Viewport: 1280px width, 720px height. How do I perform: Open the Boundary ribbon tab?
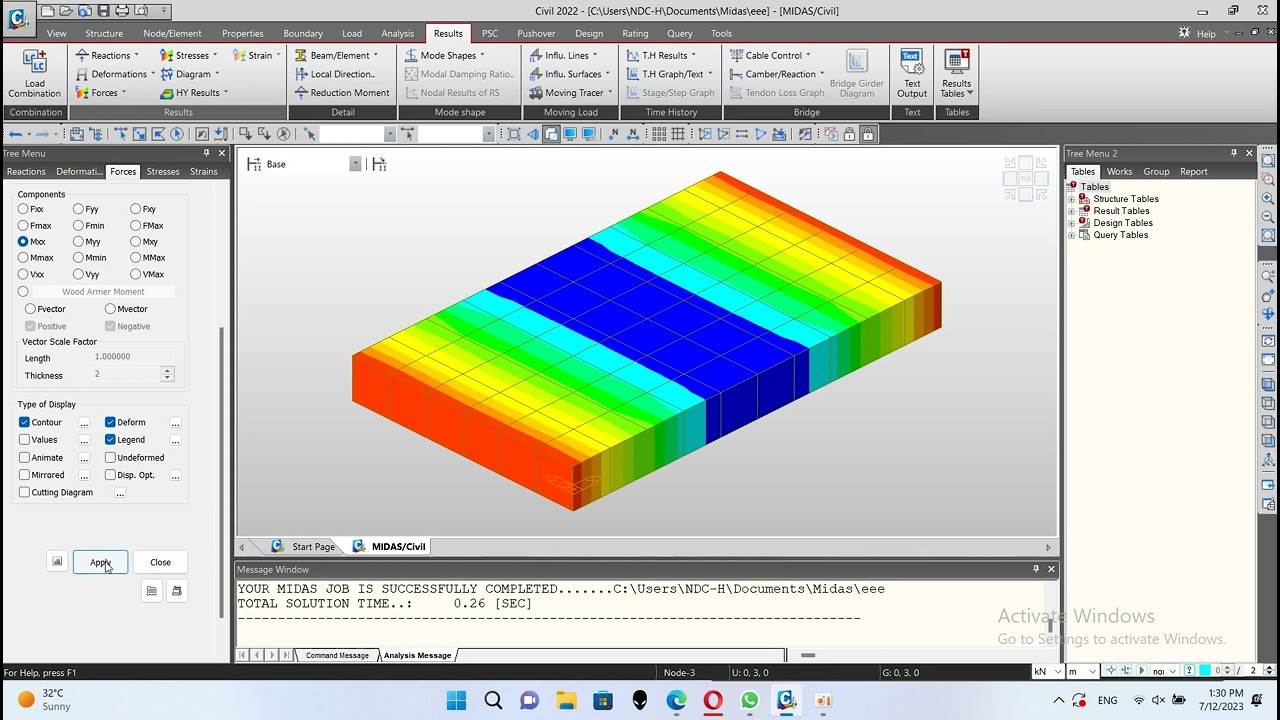[303, 33]
